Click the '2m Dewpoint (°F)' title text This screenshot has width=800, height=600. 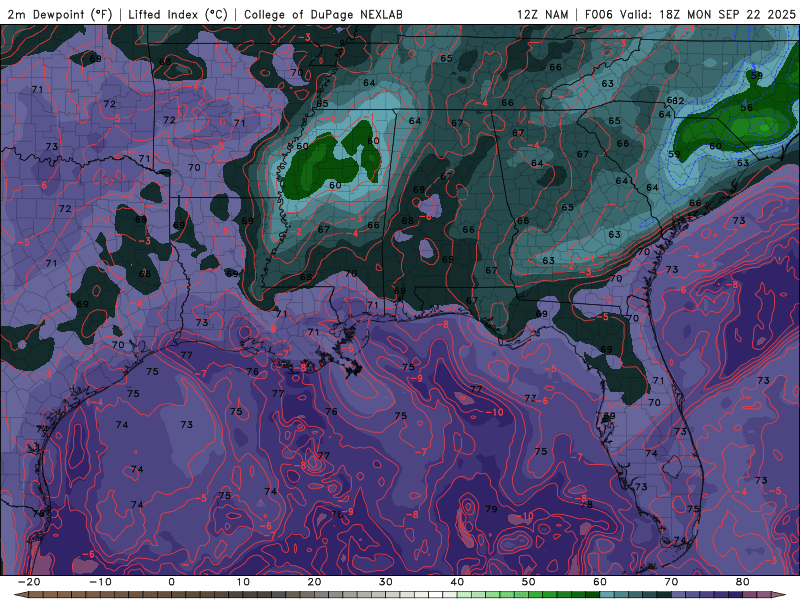click(60, 14)
